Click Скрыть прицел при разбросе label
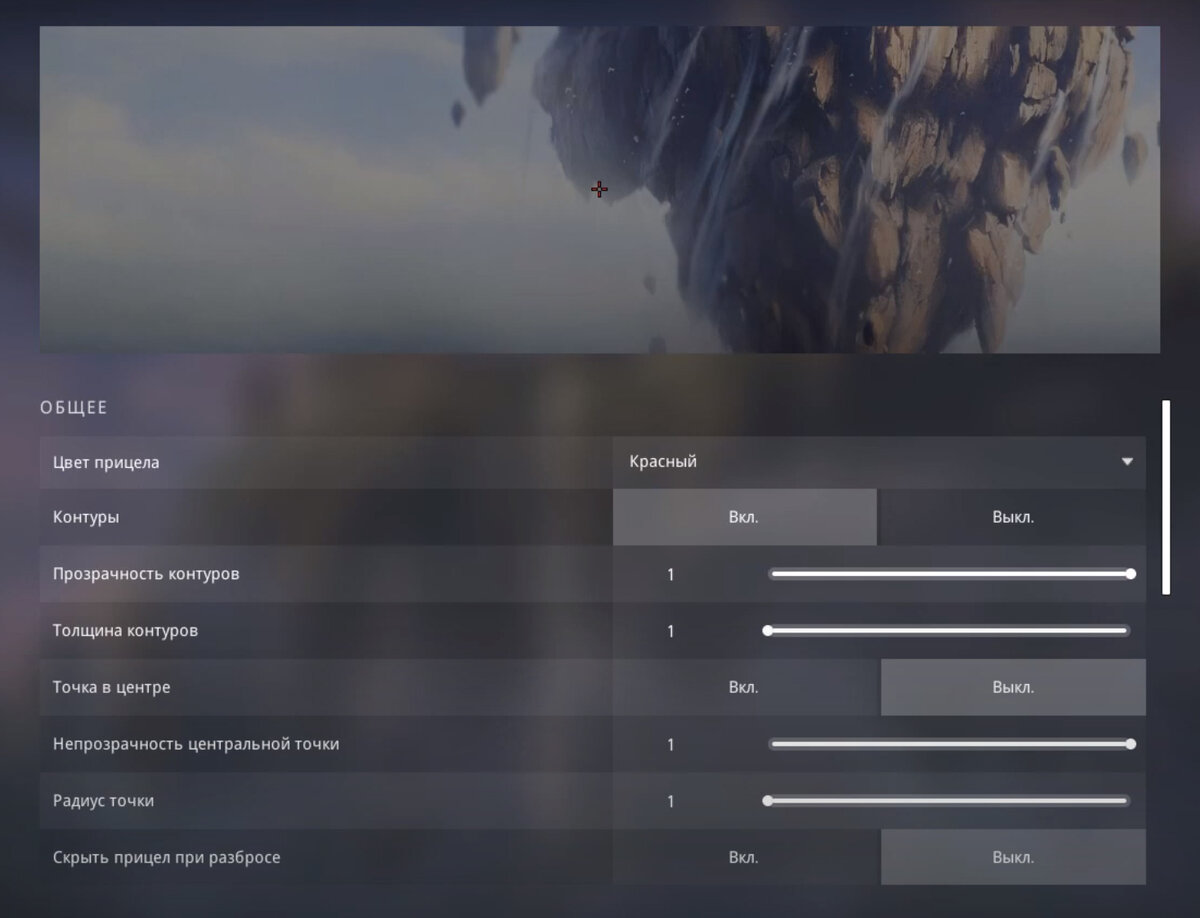 (167, 858)
